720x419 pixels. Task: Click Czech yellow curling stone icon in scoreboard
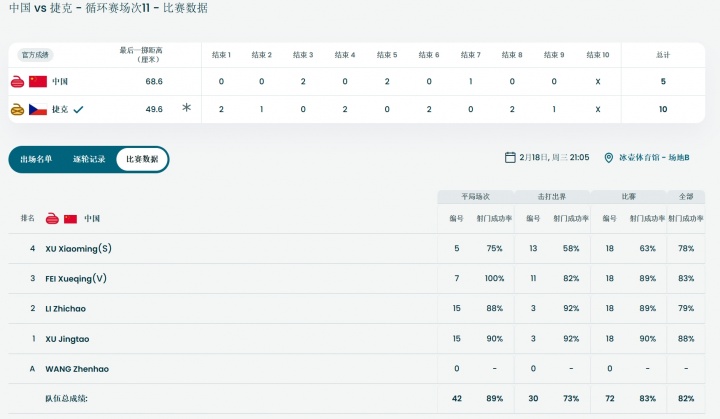point(18,109)
